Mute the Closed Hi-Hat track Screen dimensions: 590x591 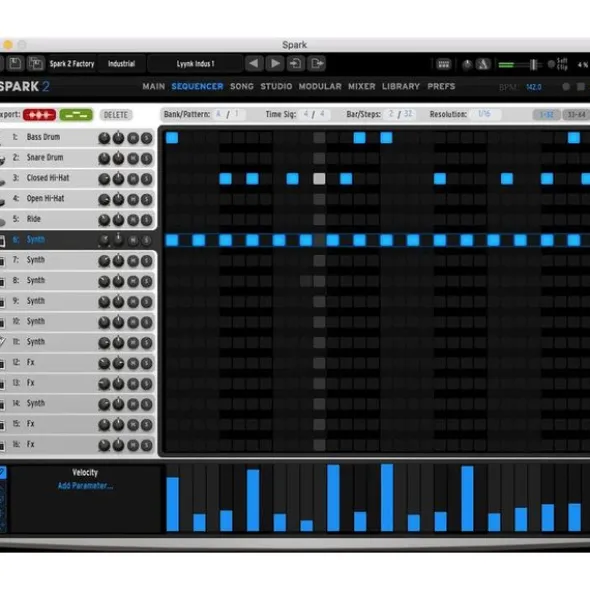[x=133, y=179]
